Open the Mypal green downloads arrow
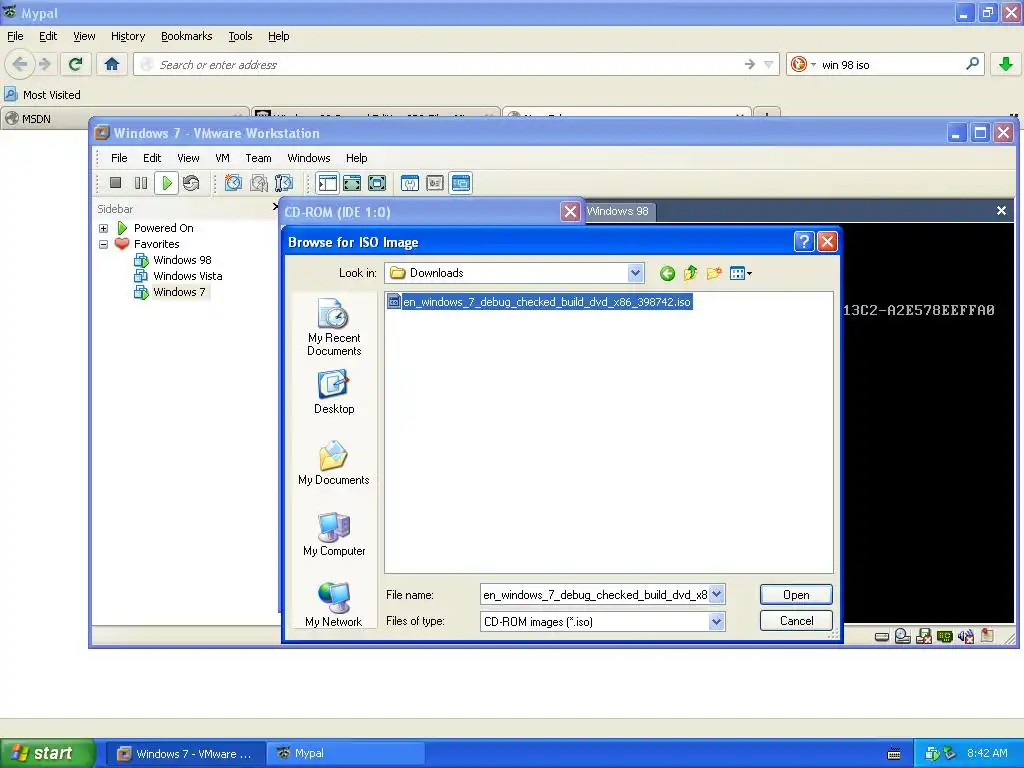Screen dimensions: 1024x768 pyautogui.click(x=1006, y=64)
